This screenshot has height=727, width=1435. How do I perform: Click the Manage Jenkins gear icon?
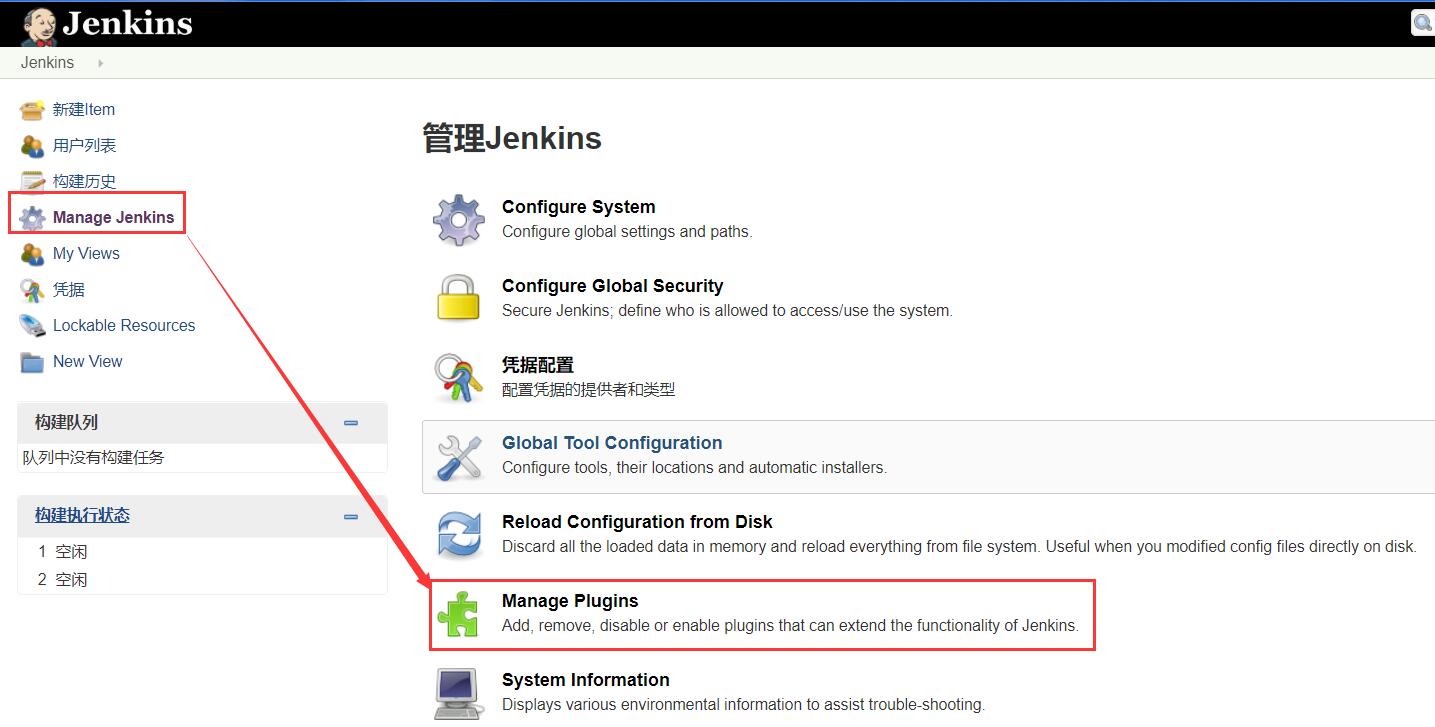(32, 218)
